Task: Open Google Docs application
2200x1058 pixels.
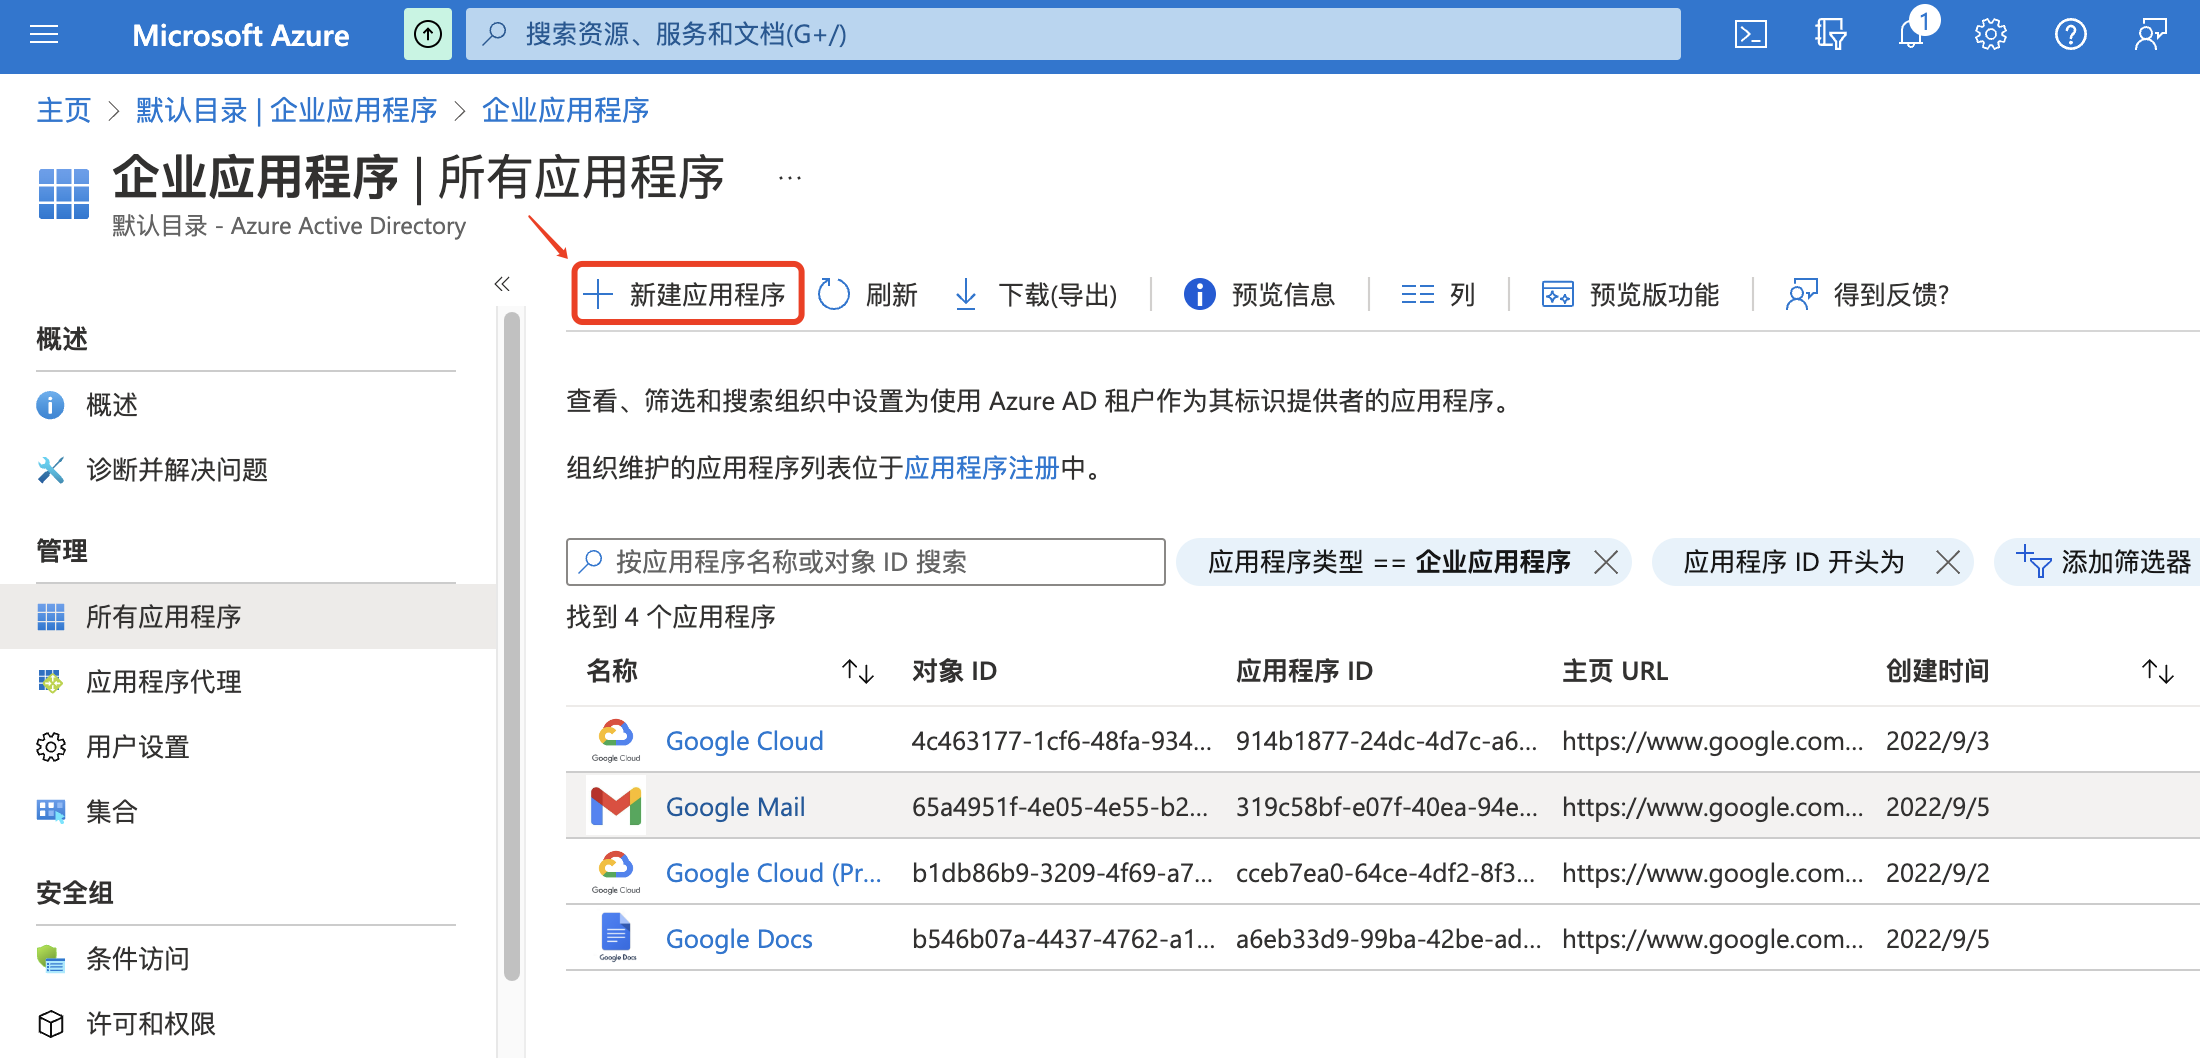Action: 739,939
